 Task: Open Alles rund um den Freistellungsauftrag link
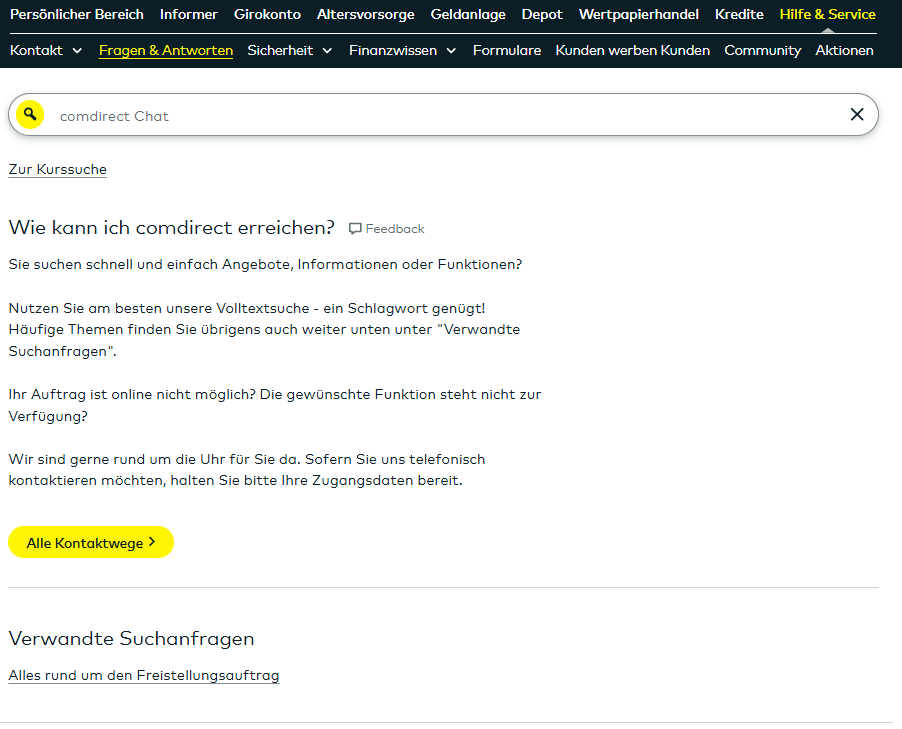tap(144, 675)
